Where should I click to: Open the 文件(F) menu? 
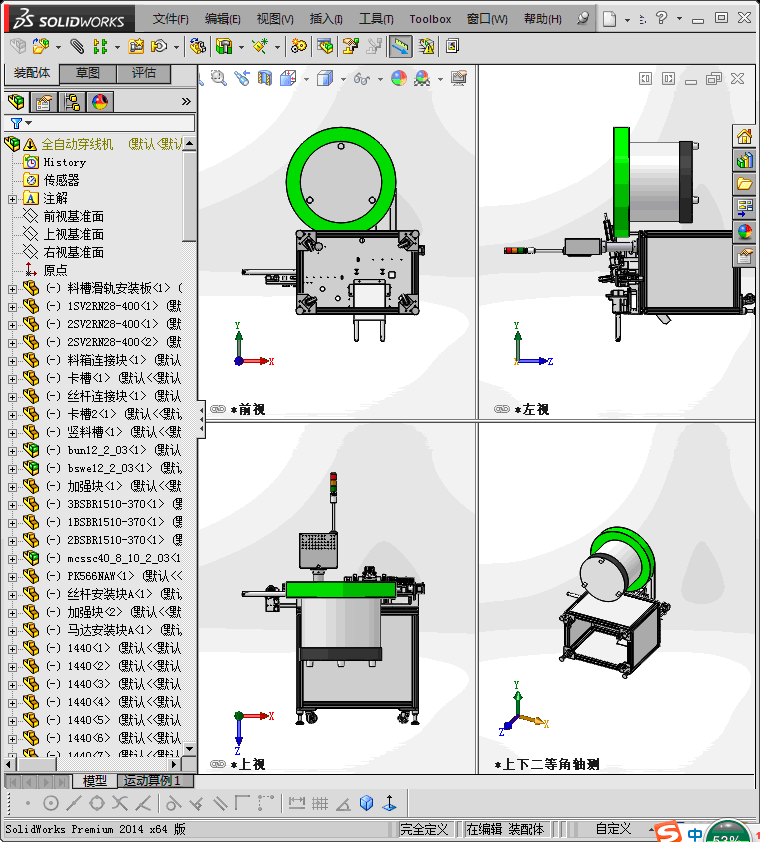(x=170, y=19)
